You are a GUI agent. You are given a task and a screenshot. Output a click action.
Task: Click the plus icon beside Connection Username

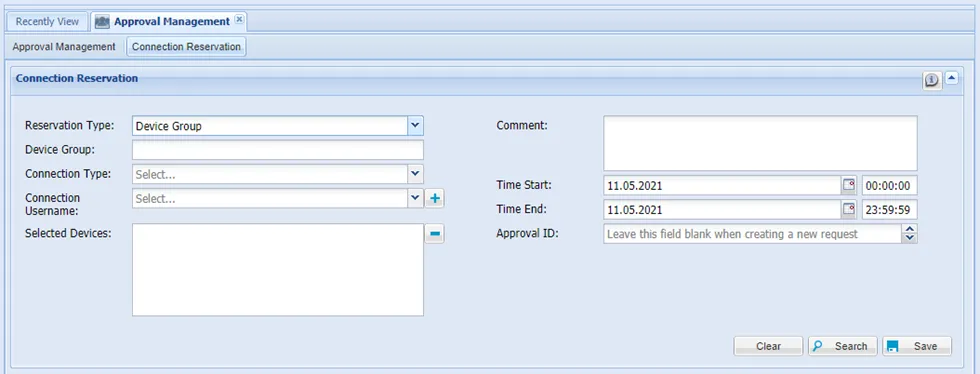coord(435,199)
